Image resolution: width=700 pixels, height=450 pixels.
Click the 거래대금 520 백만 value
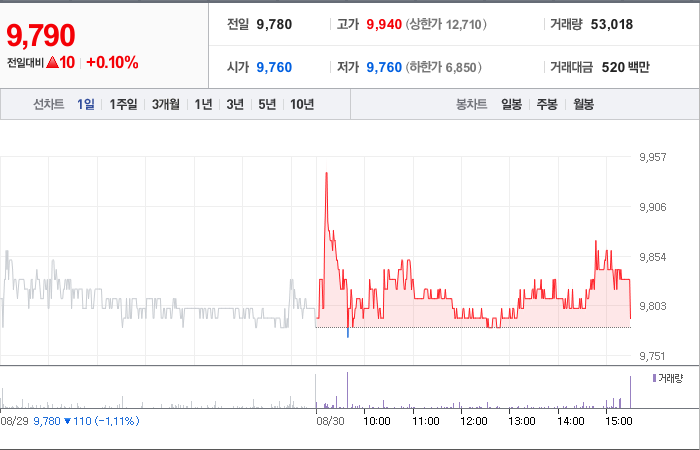[x=625, y=67]
